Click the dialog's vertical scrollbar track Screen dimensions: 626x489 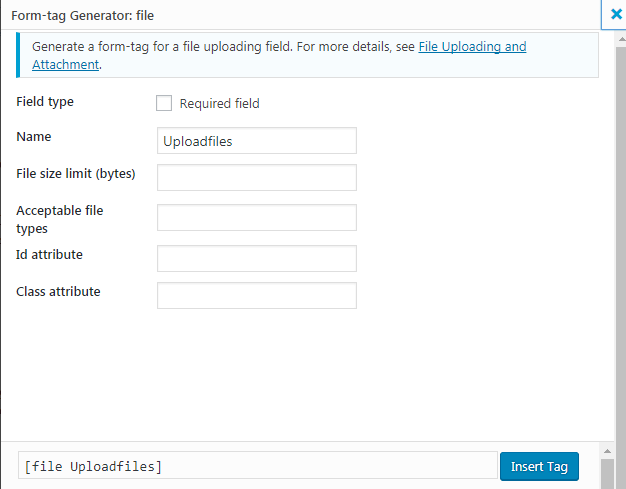(607, 250)
